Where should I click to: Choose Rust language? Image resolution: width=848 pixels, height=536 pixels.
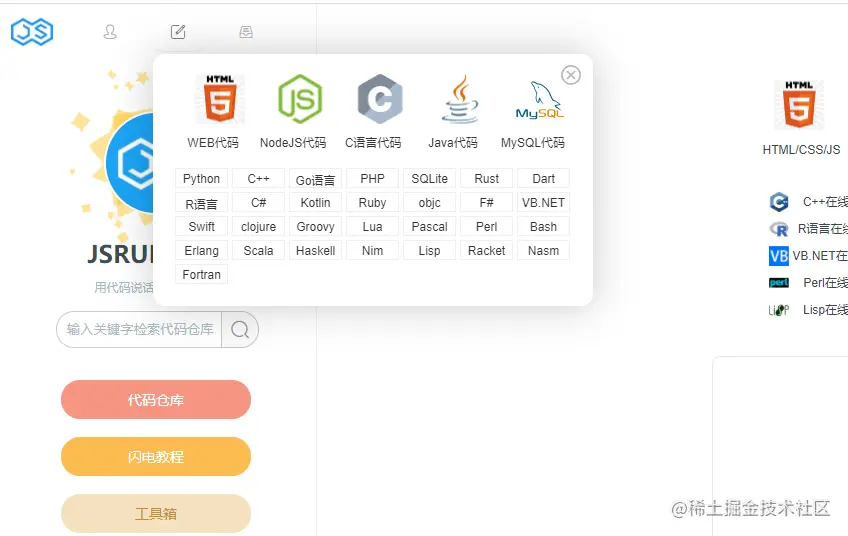point(487,178)
